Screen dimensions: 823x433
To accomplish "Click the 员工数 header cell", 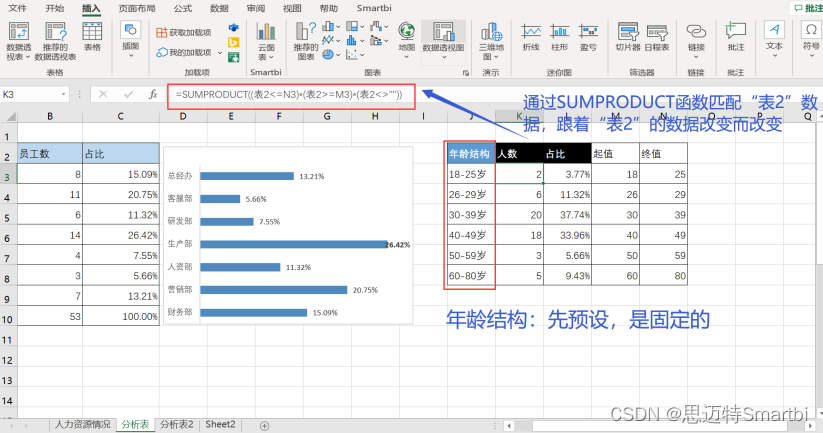I will pyautogui.click(x=50, y=153).
